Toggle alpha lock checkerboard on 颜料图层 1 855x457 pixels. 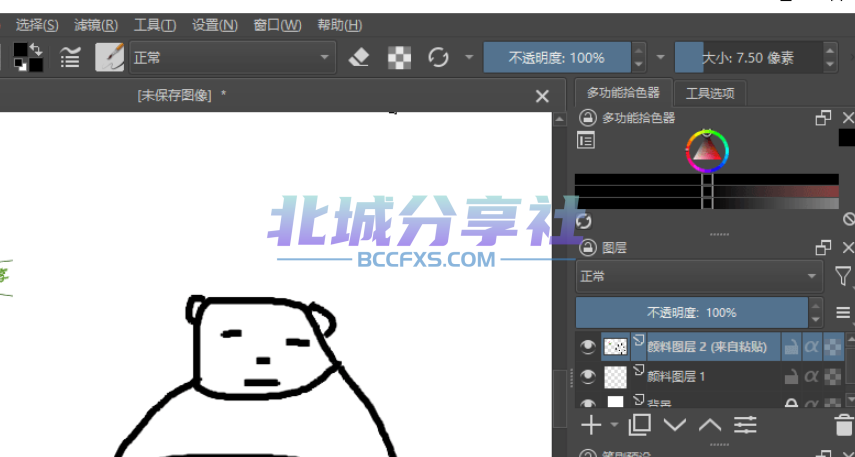(x=833, y=376)
